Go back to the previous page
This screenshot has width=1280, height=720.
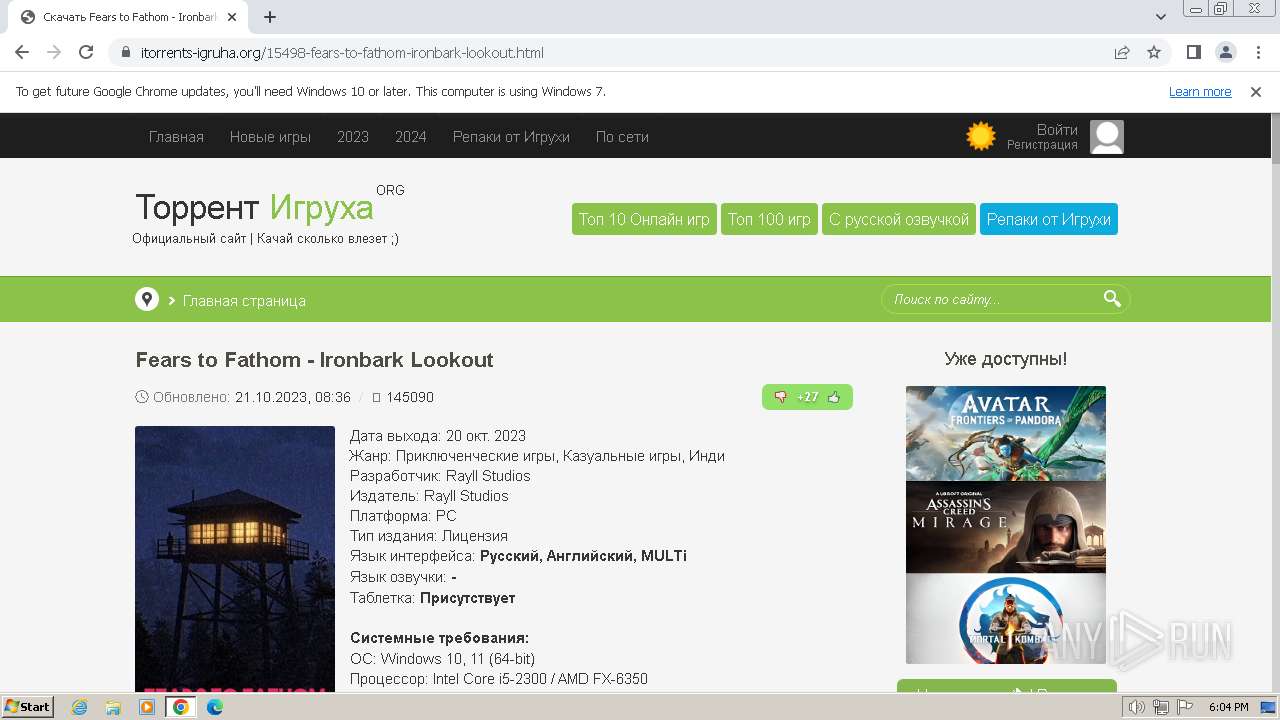pyautogui.click(x=22, y=52)
